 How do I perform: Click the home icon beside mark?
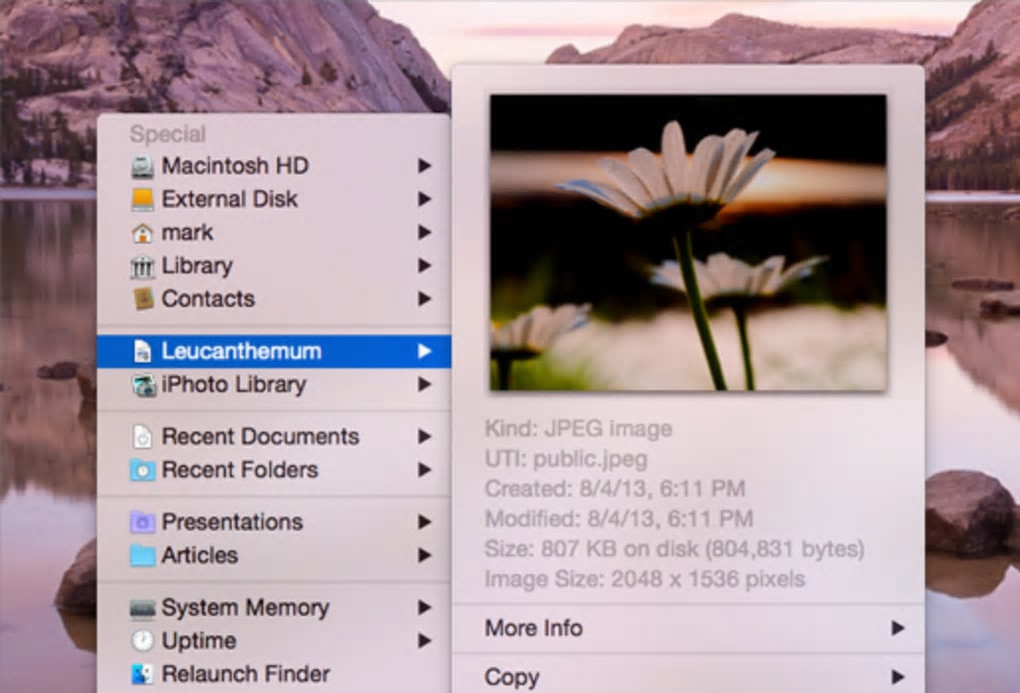(x=142, y=233)
